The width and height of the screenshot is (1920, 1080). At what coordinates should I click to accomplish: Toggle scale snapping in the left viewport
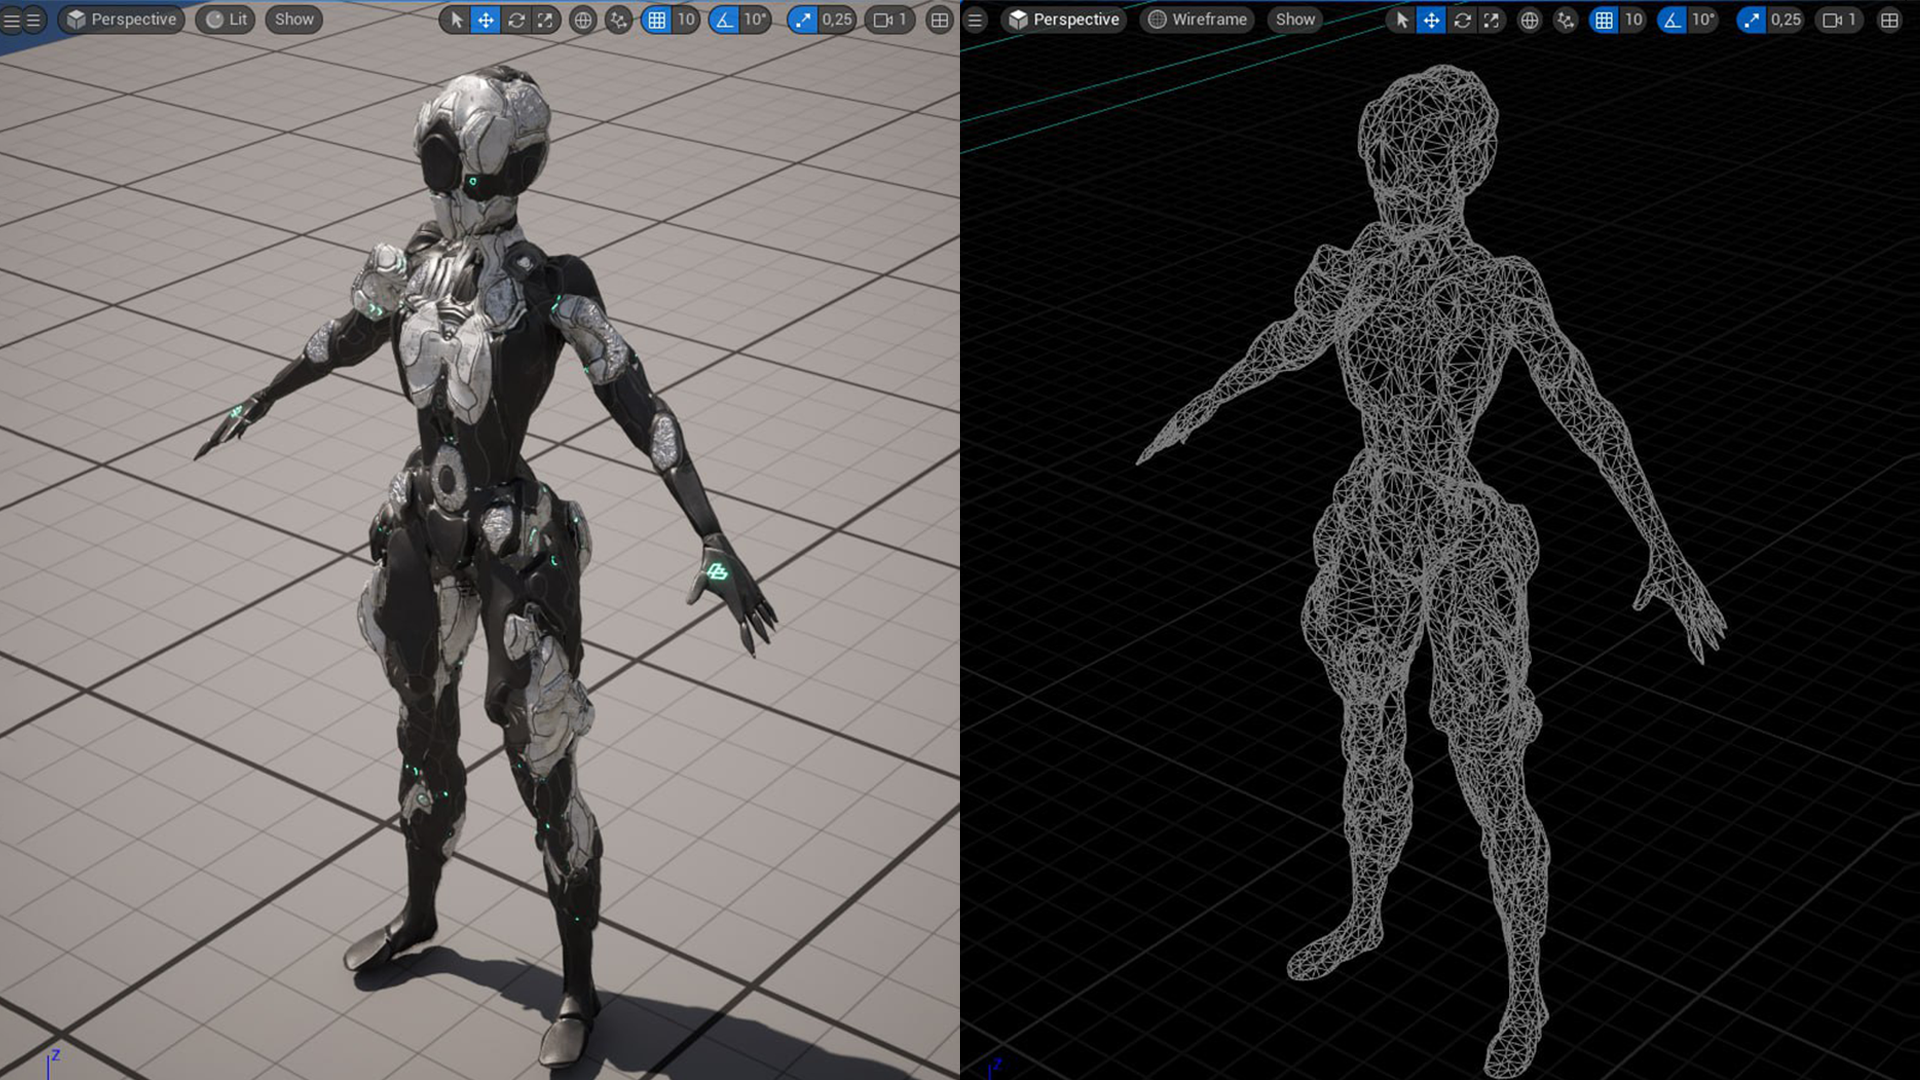[x=803, y=19]
